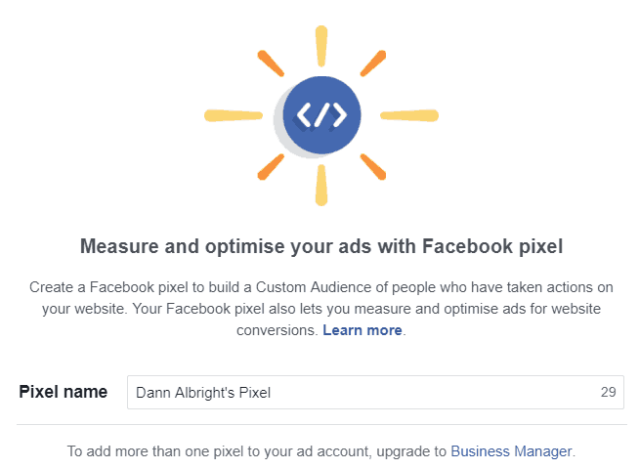Click the yellow ray left of the code icon
Image resolution: width=640 pixels, height=469 pixels.
tap(232, 115)
